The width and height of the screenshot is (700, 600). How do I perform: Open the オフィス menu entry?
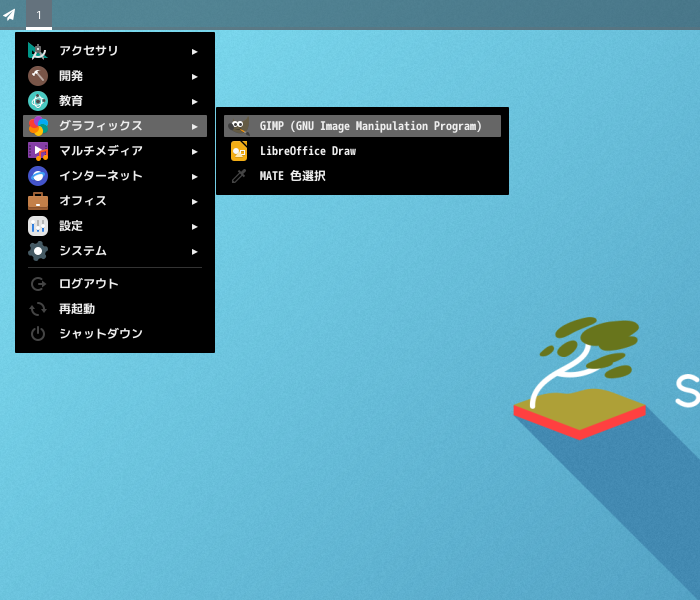point(115,201)
